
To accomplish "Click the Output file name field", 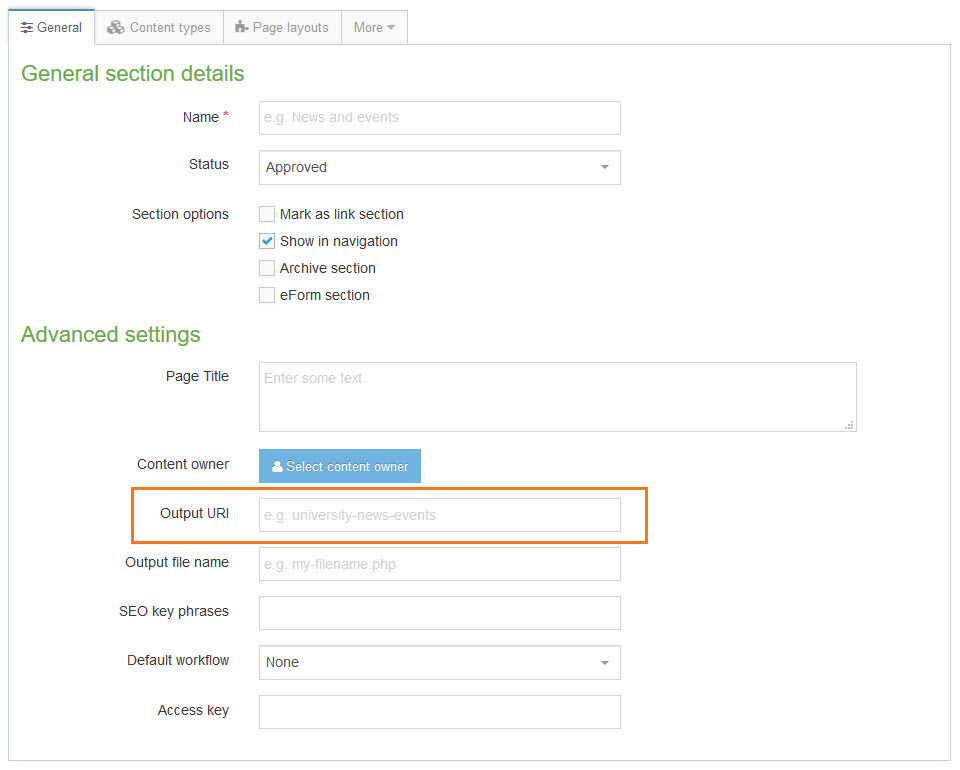I will click(x=439, y=563).
